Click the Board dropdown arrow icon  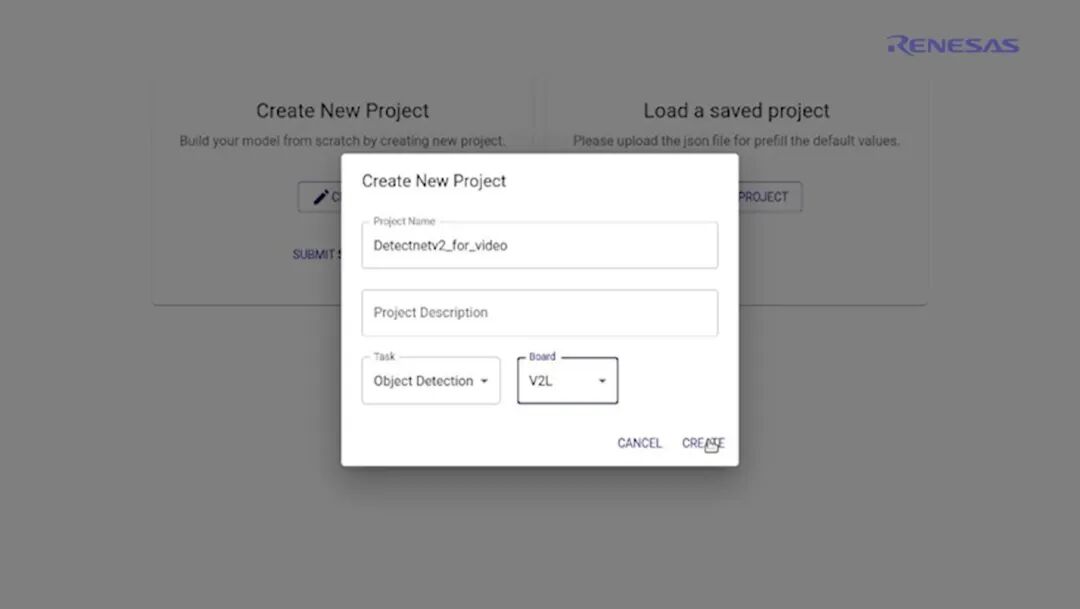point(602,381)
